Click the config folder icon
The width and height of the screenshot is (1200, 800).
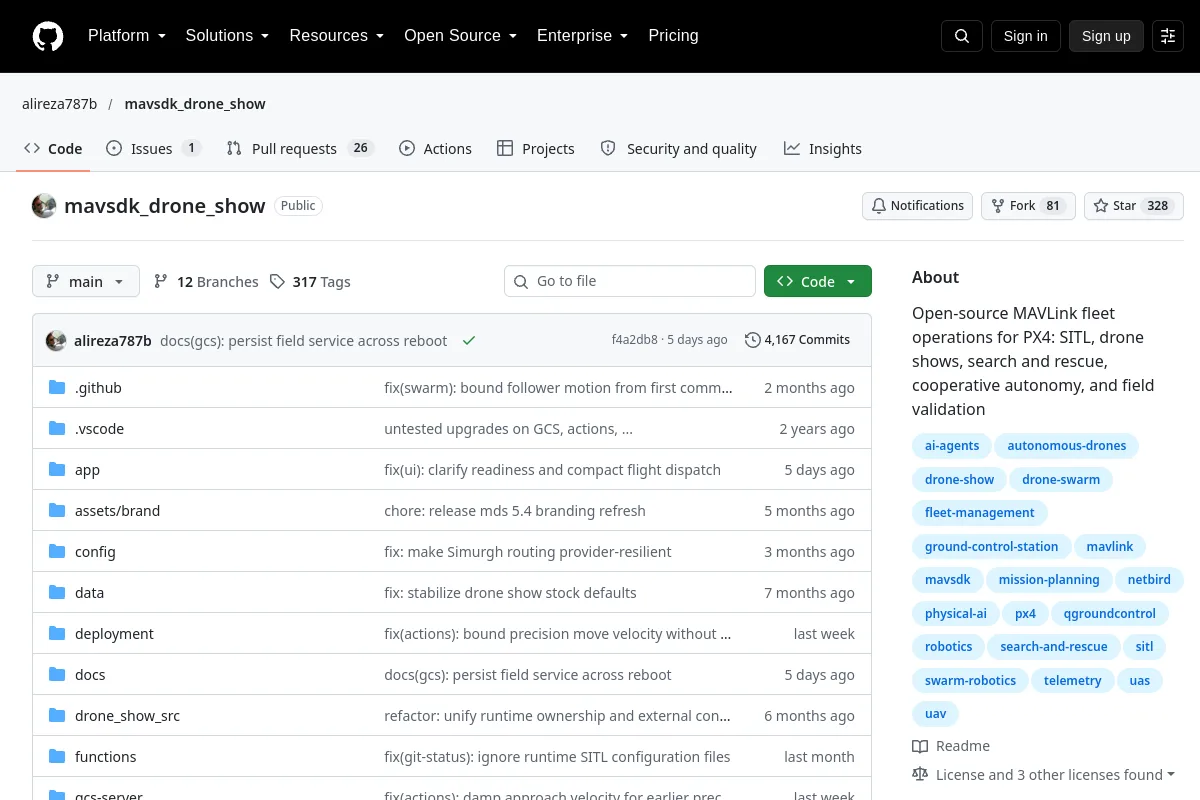(57, 552)
